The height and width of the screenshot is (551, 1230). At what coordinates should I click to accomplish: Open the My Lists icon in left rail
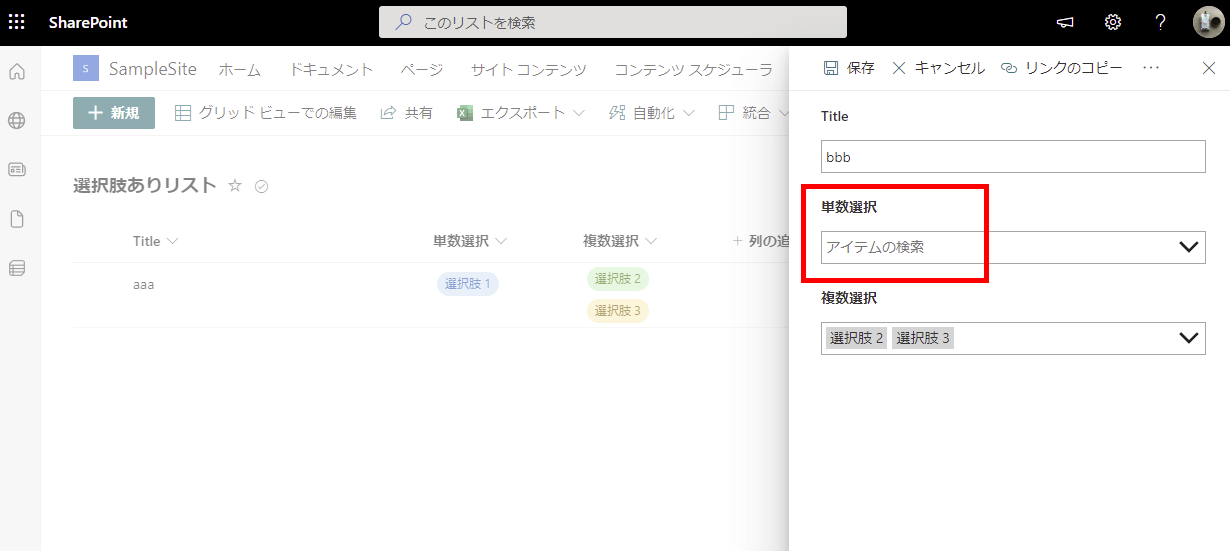tap(17, 268)
